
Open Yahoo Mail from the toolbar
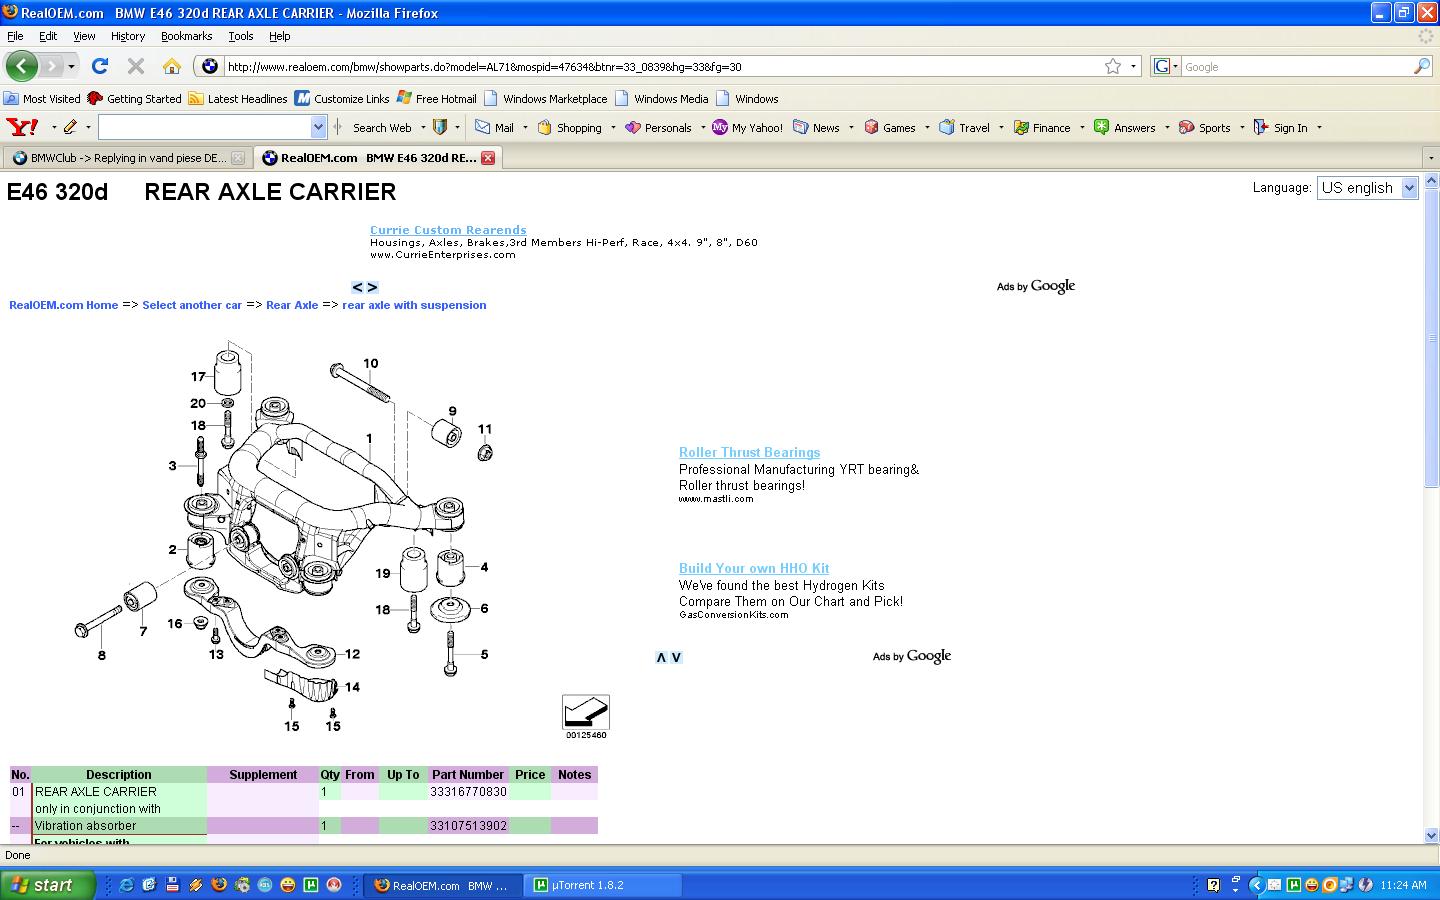(494, 127)
